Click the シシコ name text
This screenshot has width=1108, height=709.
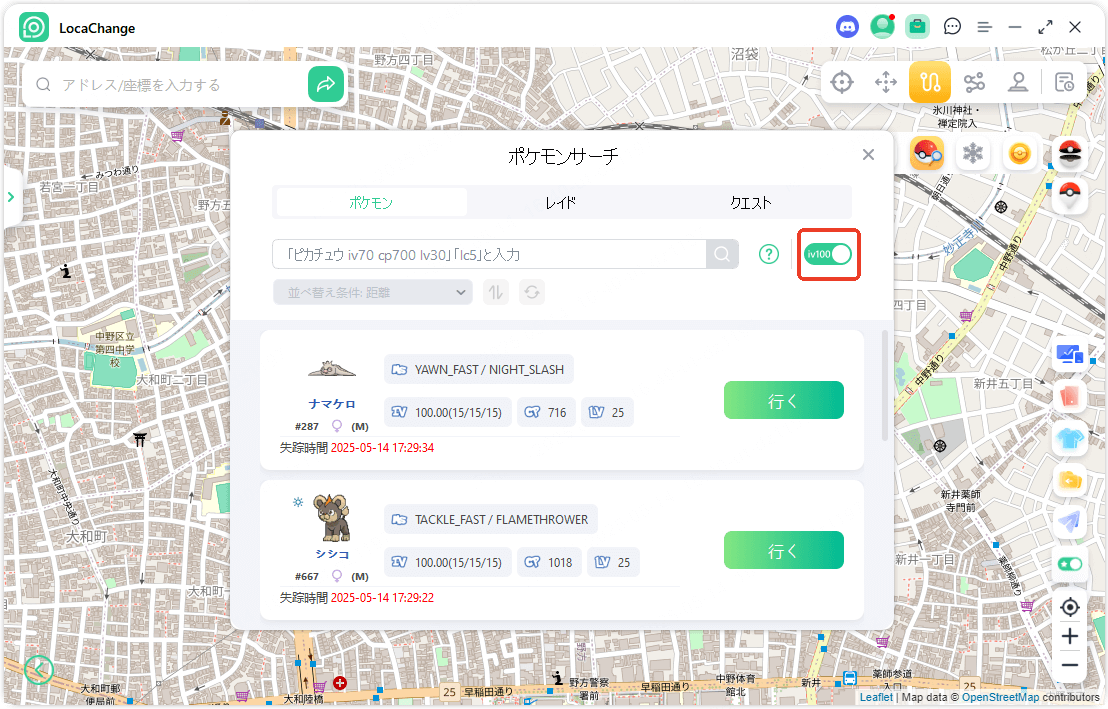pyautogui.click(x=332, y=554)
